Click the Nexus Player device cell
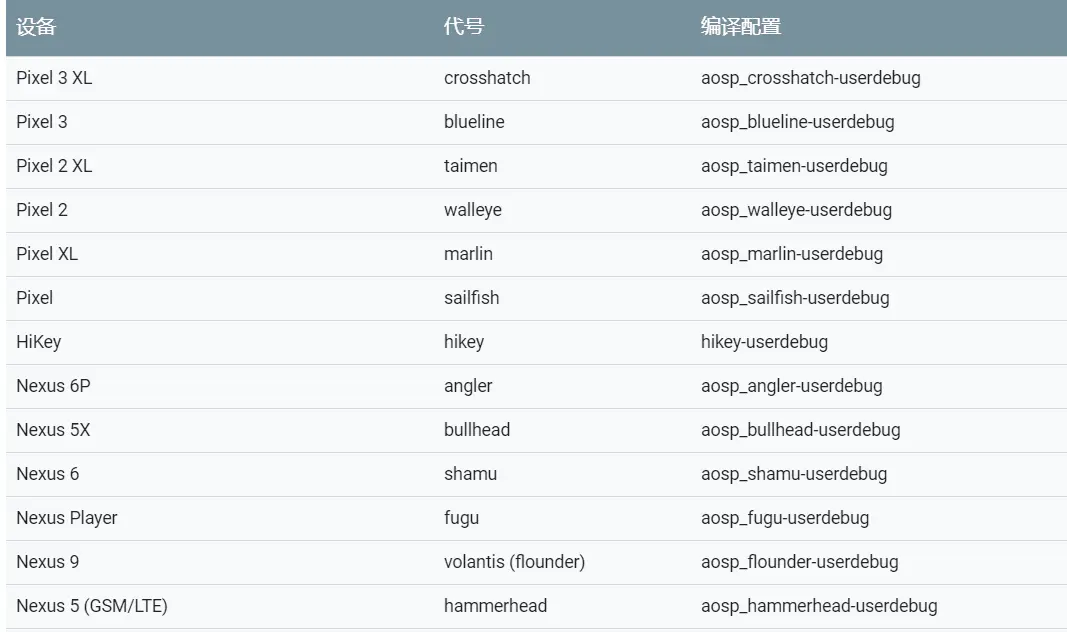The image size is (1067, 632). [x=67, y=518]
